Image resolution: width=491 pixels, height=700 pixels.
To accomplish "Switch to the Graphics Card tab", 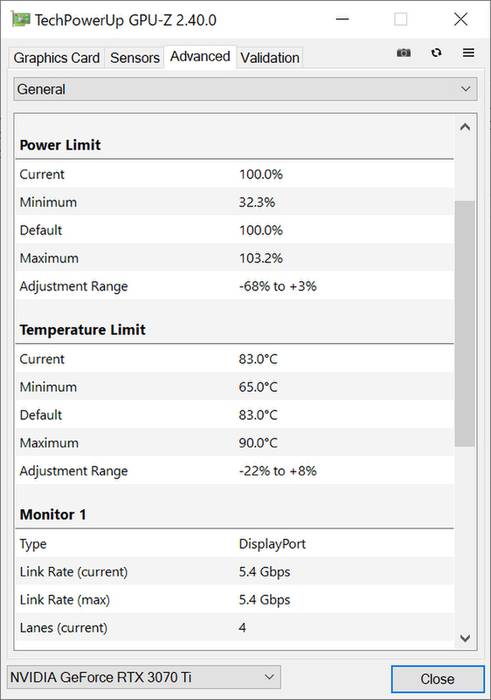I will [57, 58].
